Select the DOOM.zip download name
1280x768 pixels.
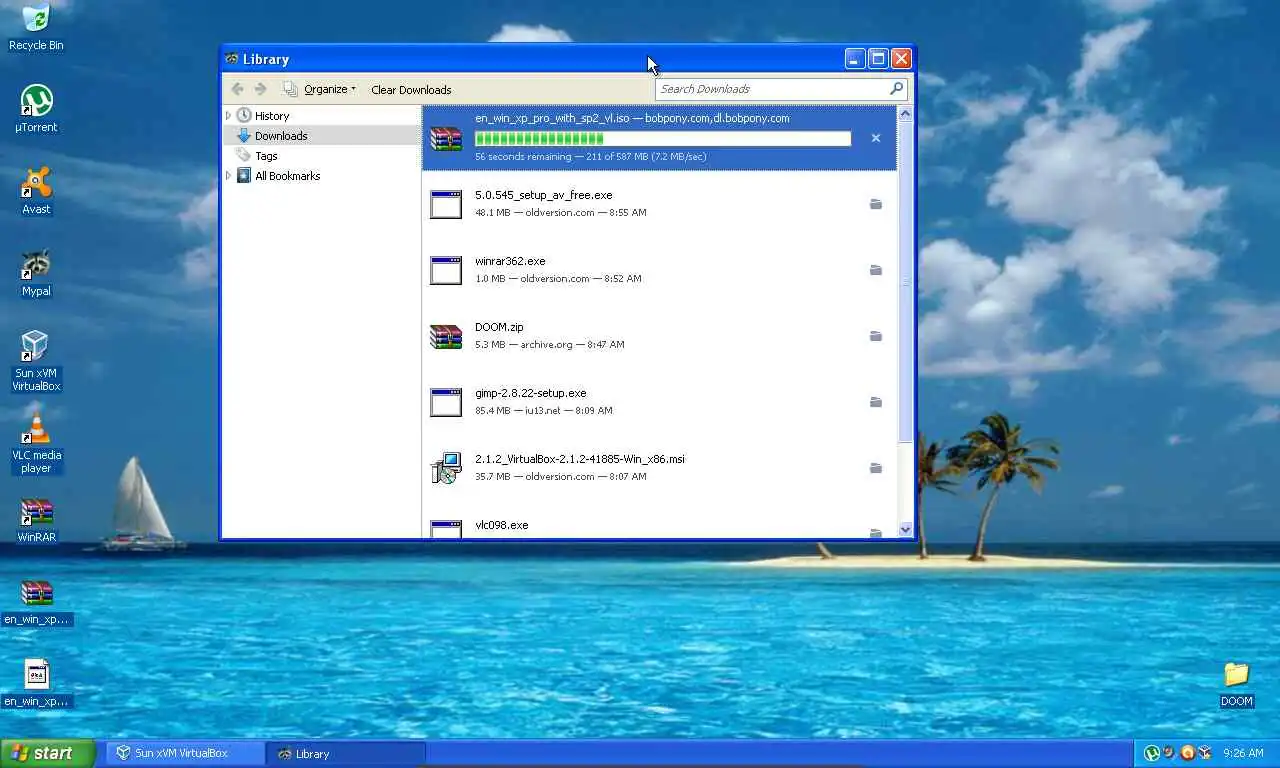[499, 327]
